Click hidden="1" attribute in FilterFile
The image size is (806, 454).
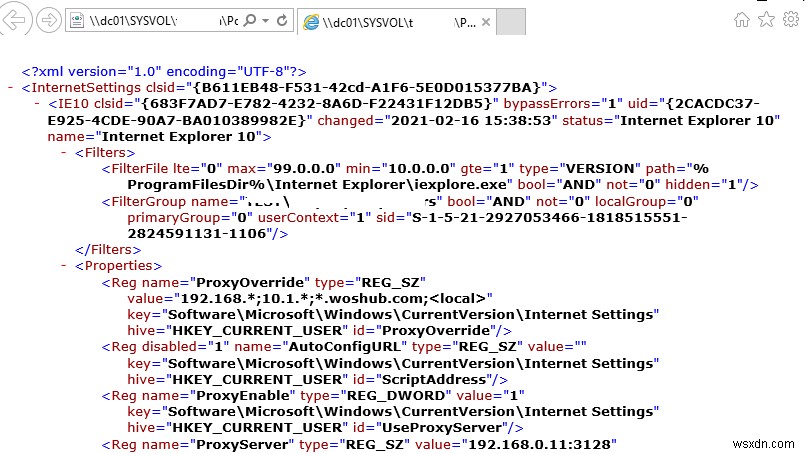tap(706, 184)
